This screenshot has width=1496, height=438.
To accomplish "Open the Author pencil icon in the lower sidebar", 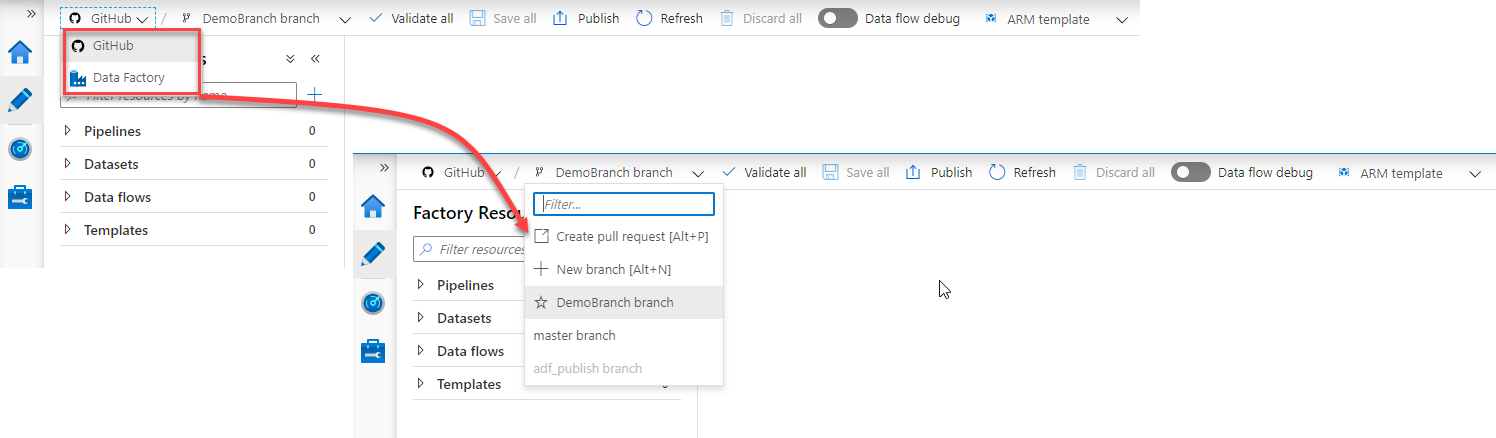I will coord(373,253).
